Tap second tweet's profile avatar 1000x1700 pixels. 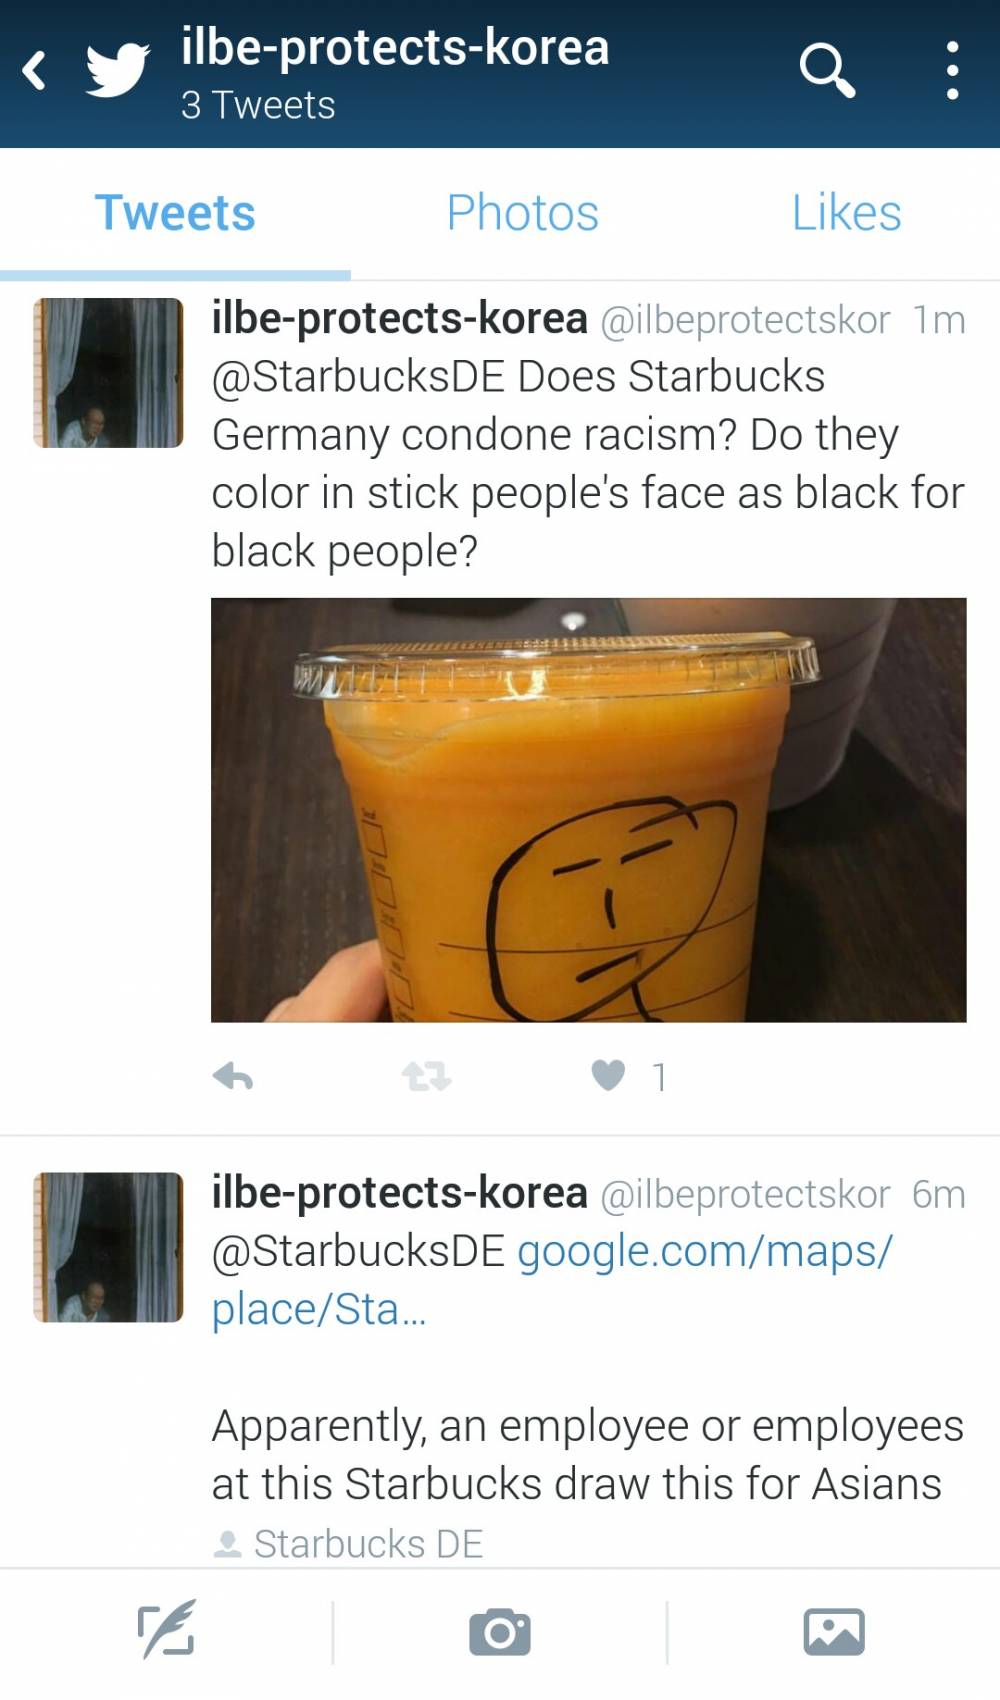(x=108, y=1247)
